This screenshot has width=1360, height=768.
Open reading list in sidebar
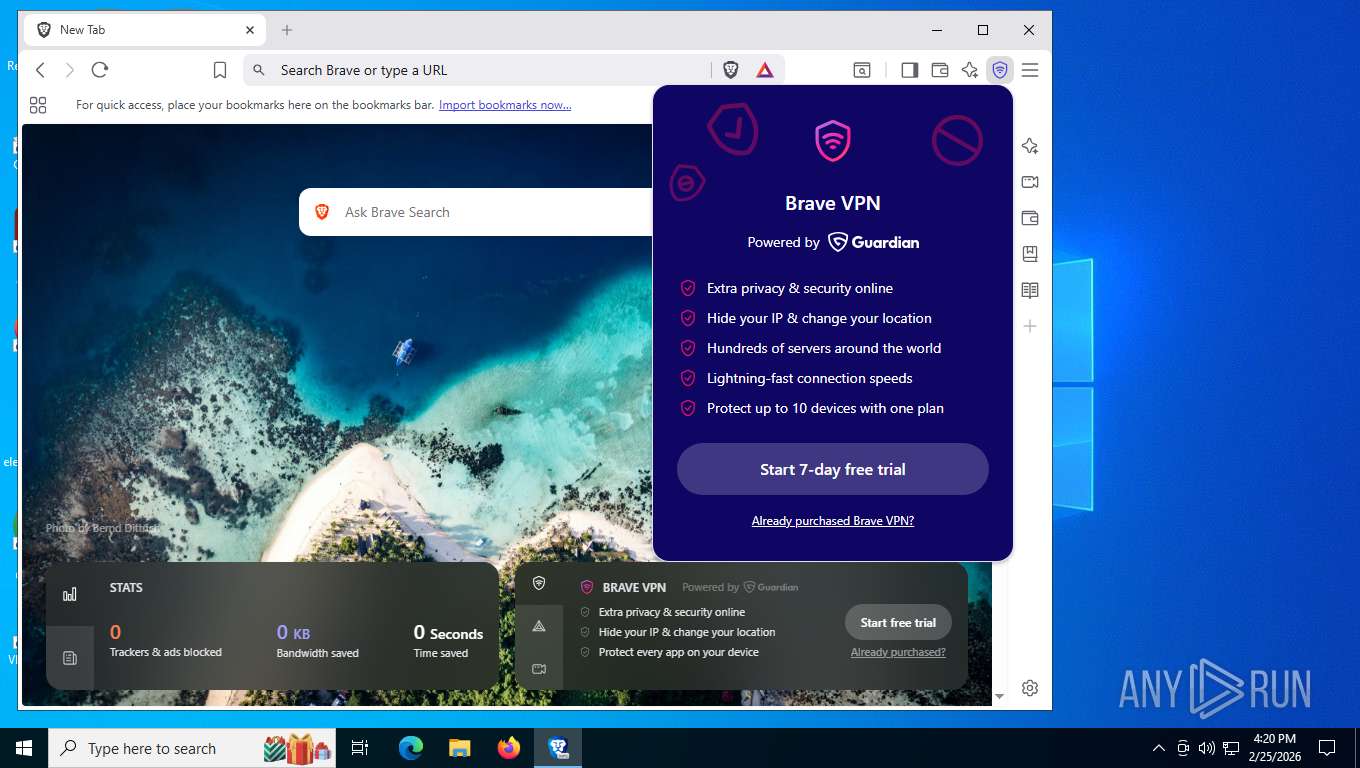(1030, 290)
